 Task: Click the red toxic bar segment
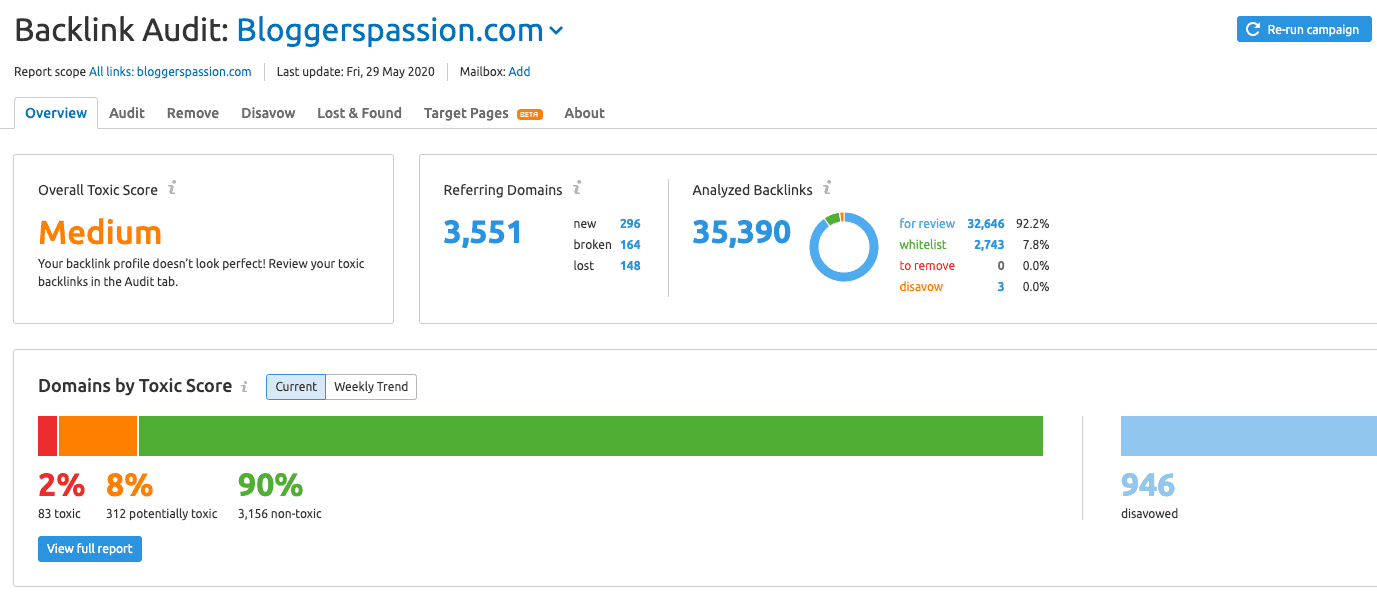point(48,436)
